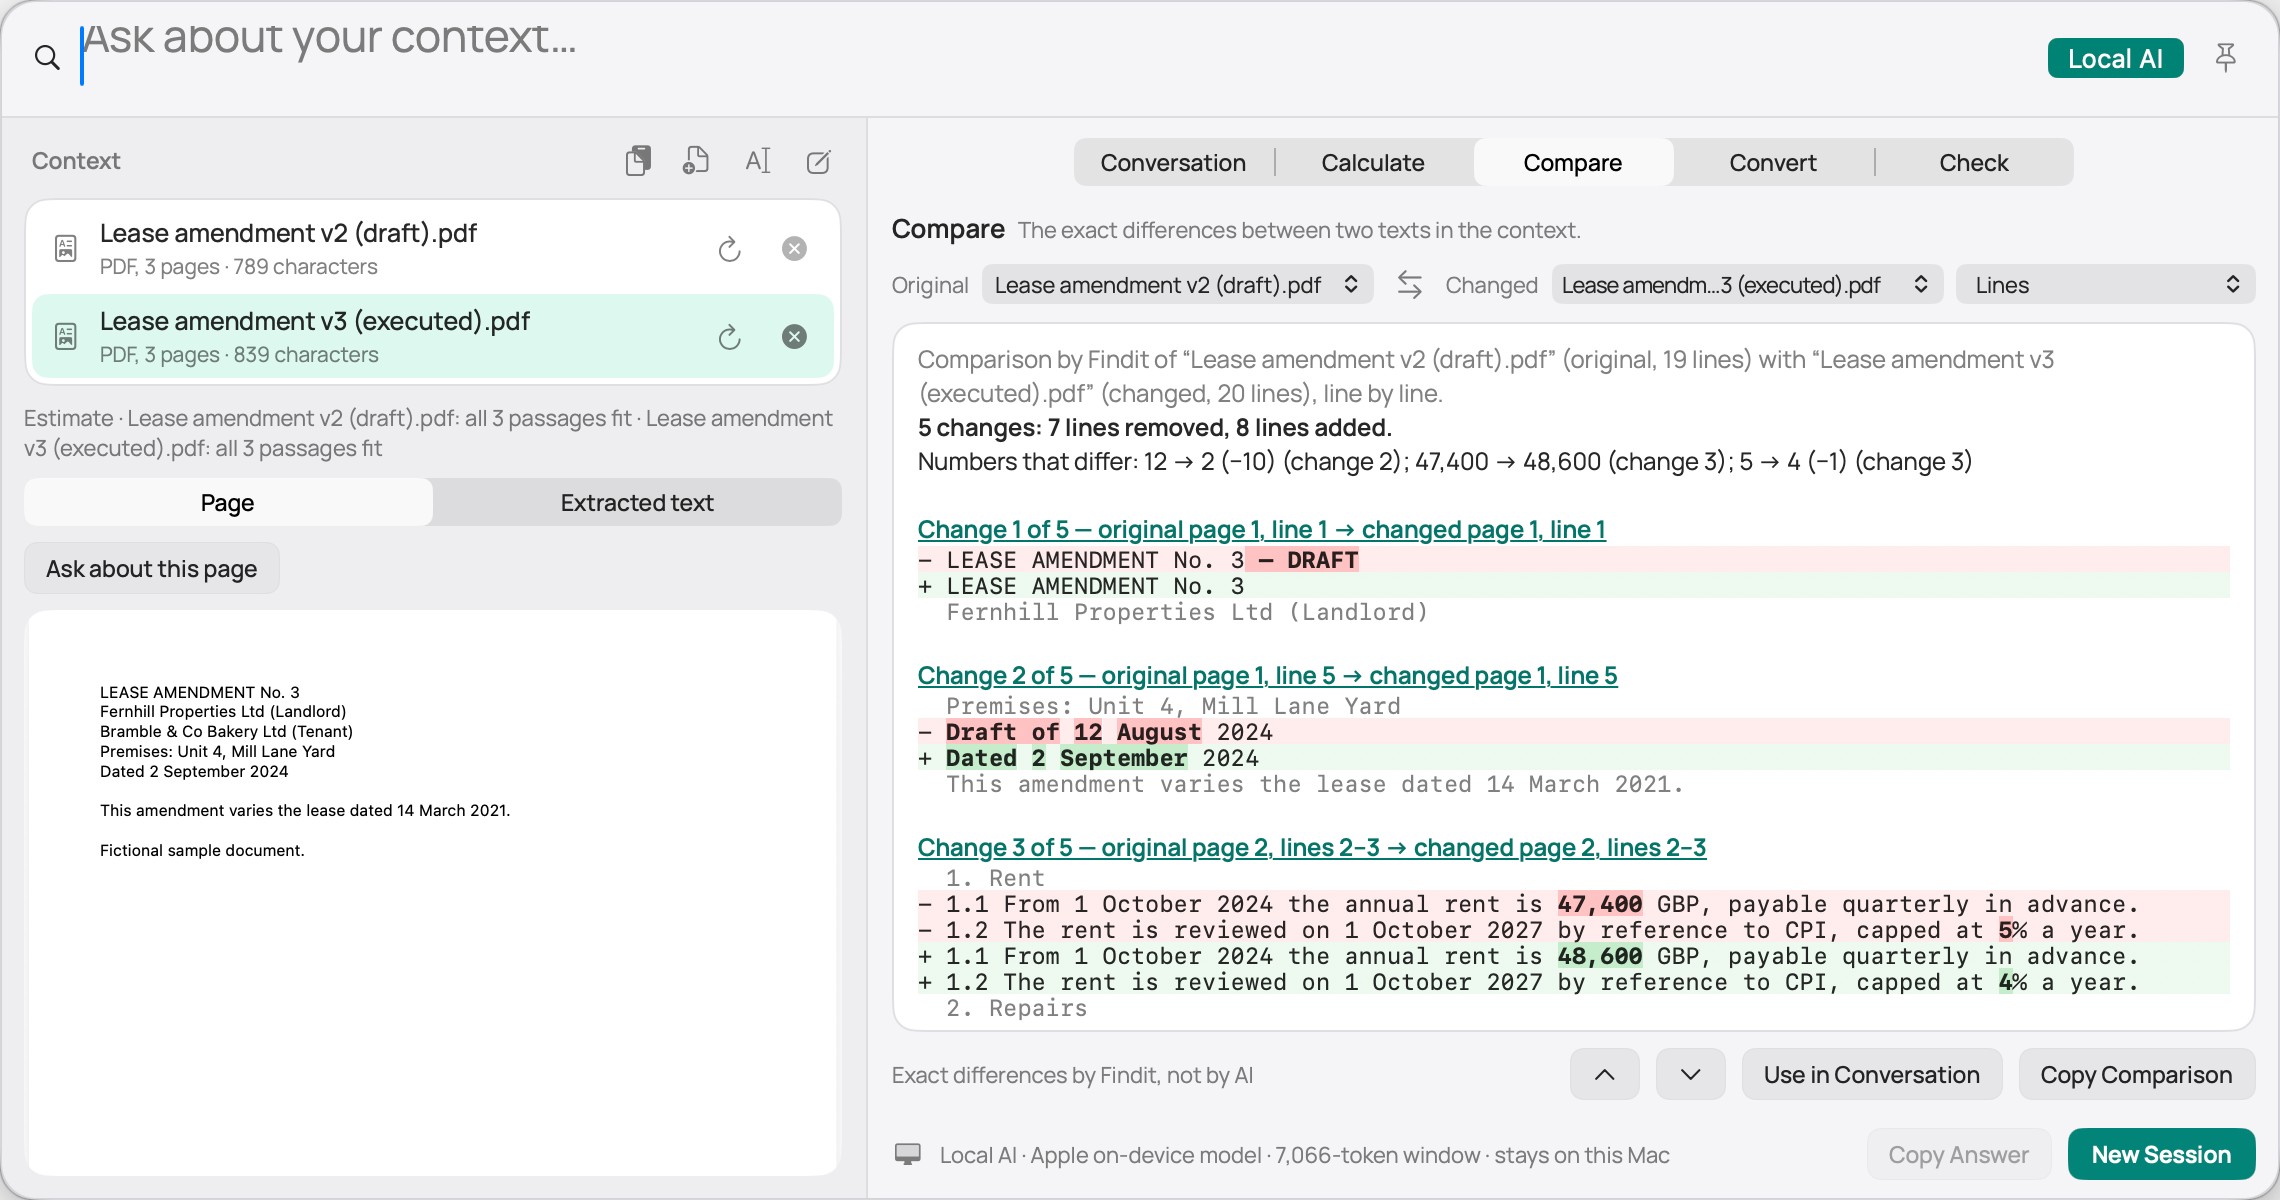2280x1200 pixels.
Task: Open Change 1 of 5 link
Action: pyautogui.click(x=1262, y=529)
